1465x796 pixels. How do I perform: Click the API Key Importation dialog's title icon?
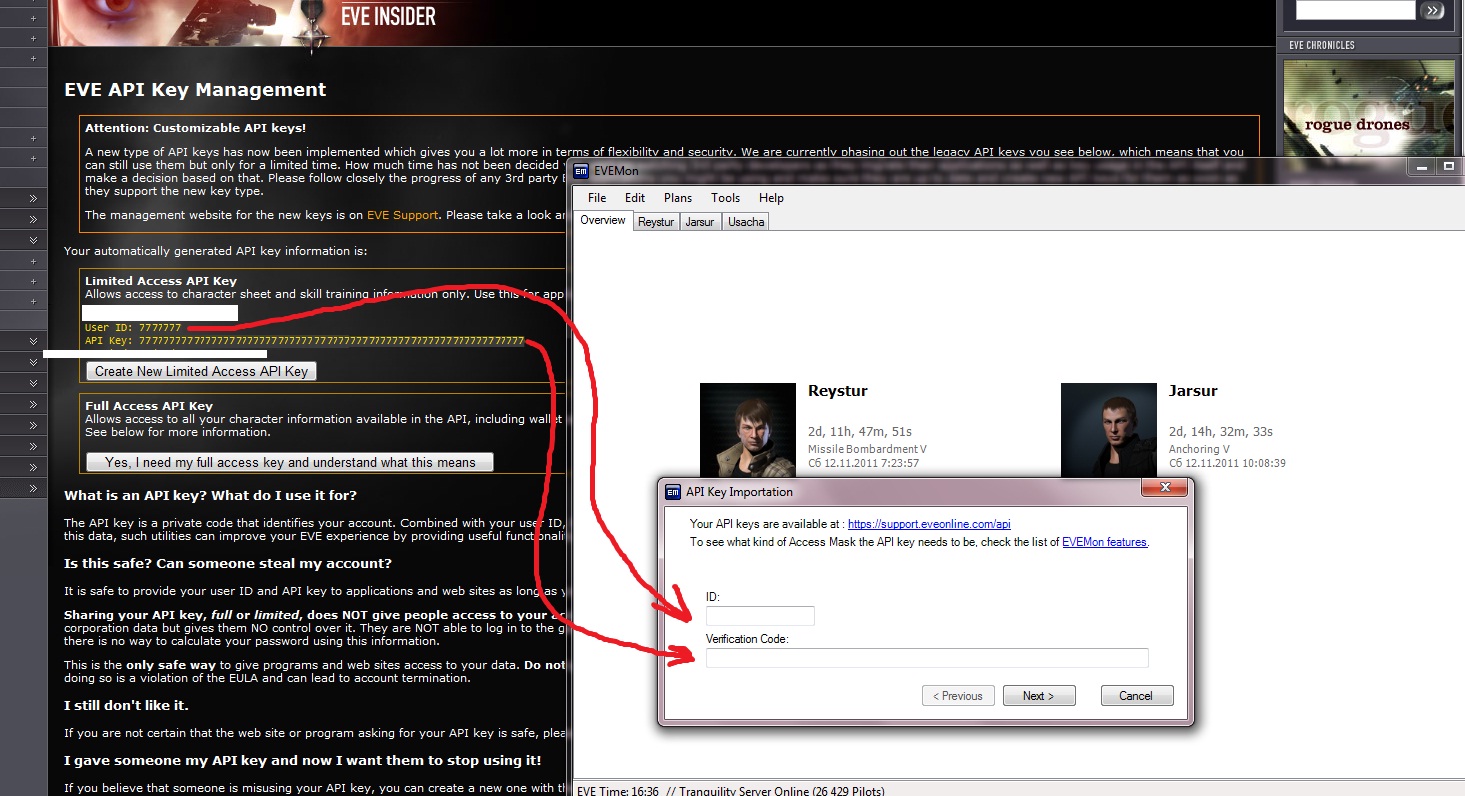tap(674, 491)
